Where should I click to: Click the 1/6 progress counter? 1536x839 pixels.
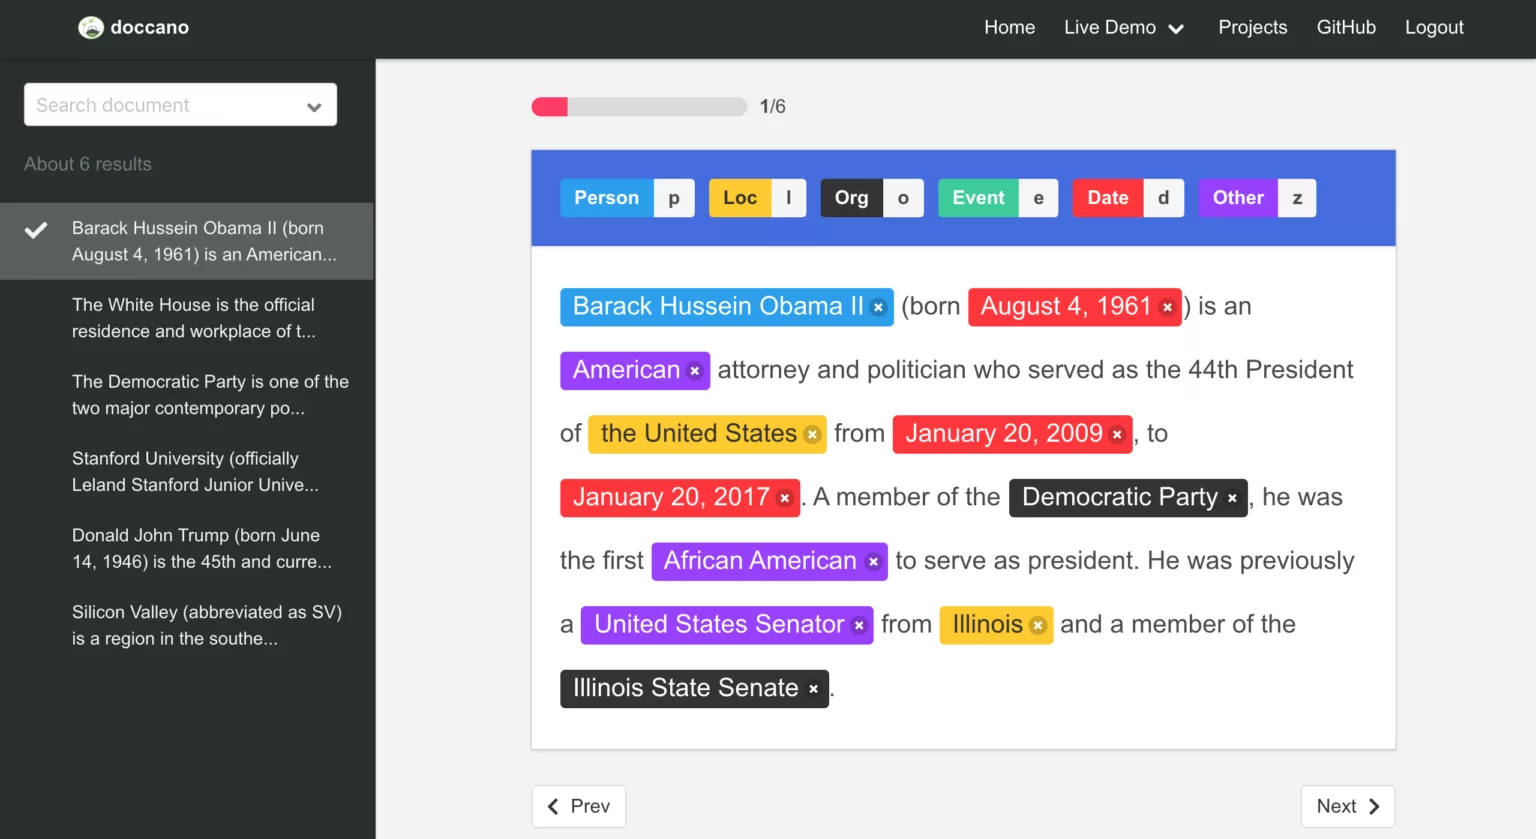pyautogui.click(x=773, y=107)
